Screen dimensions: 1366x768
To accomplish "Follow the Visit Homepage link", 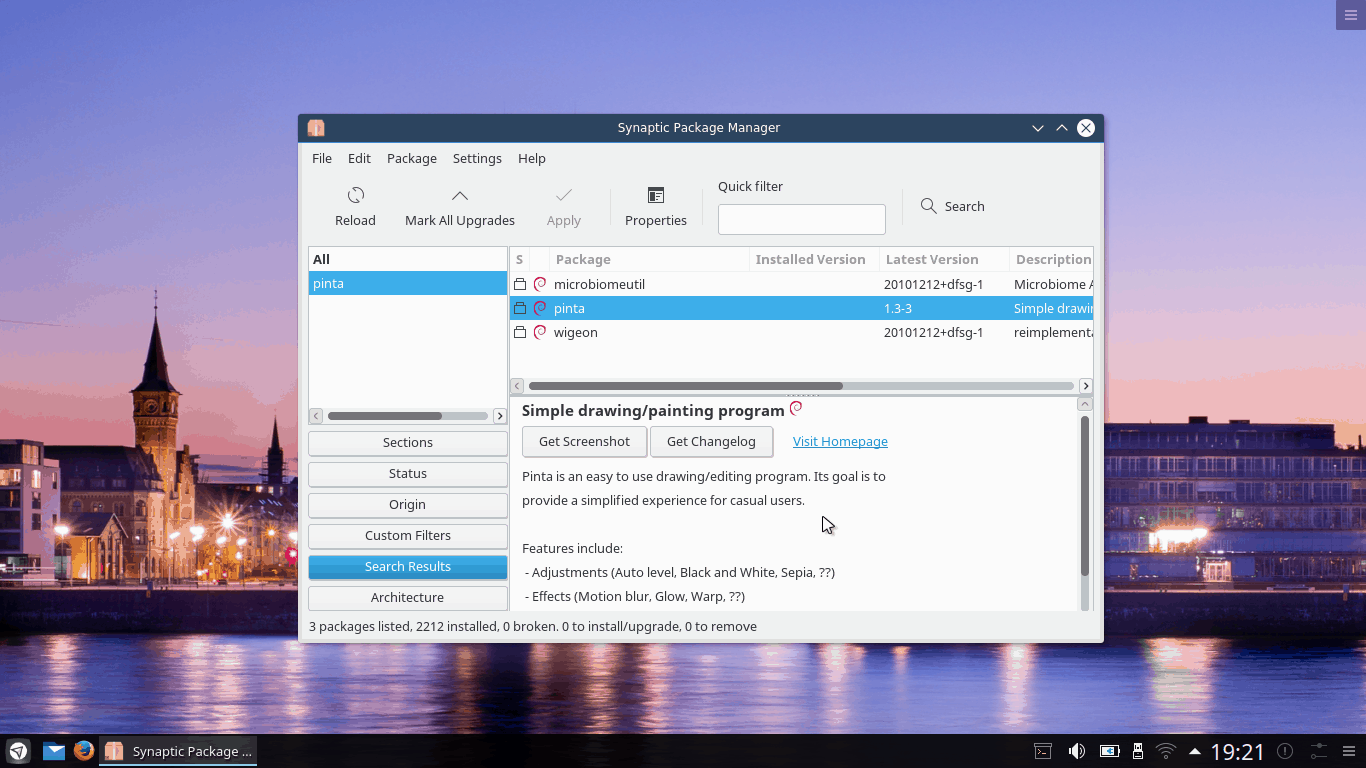I will (x=840, y=441).
